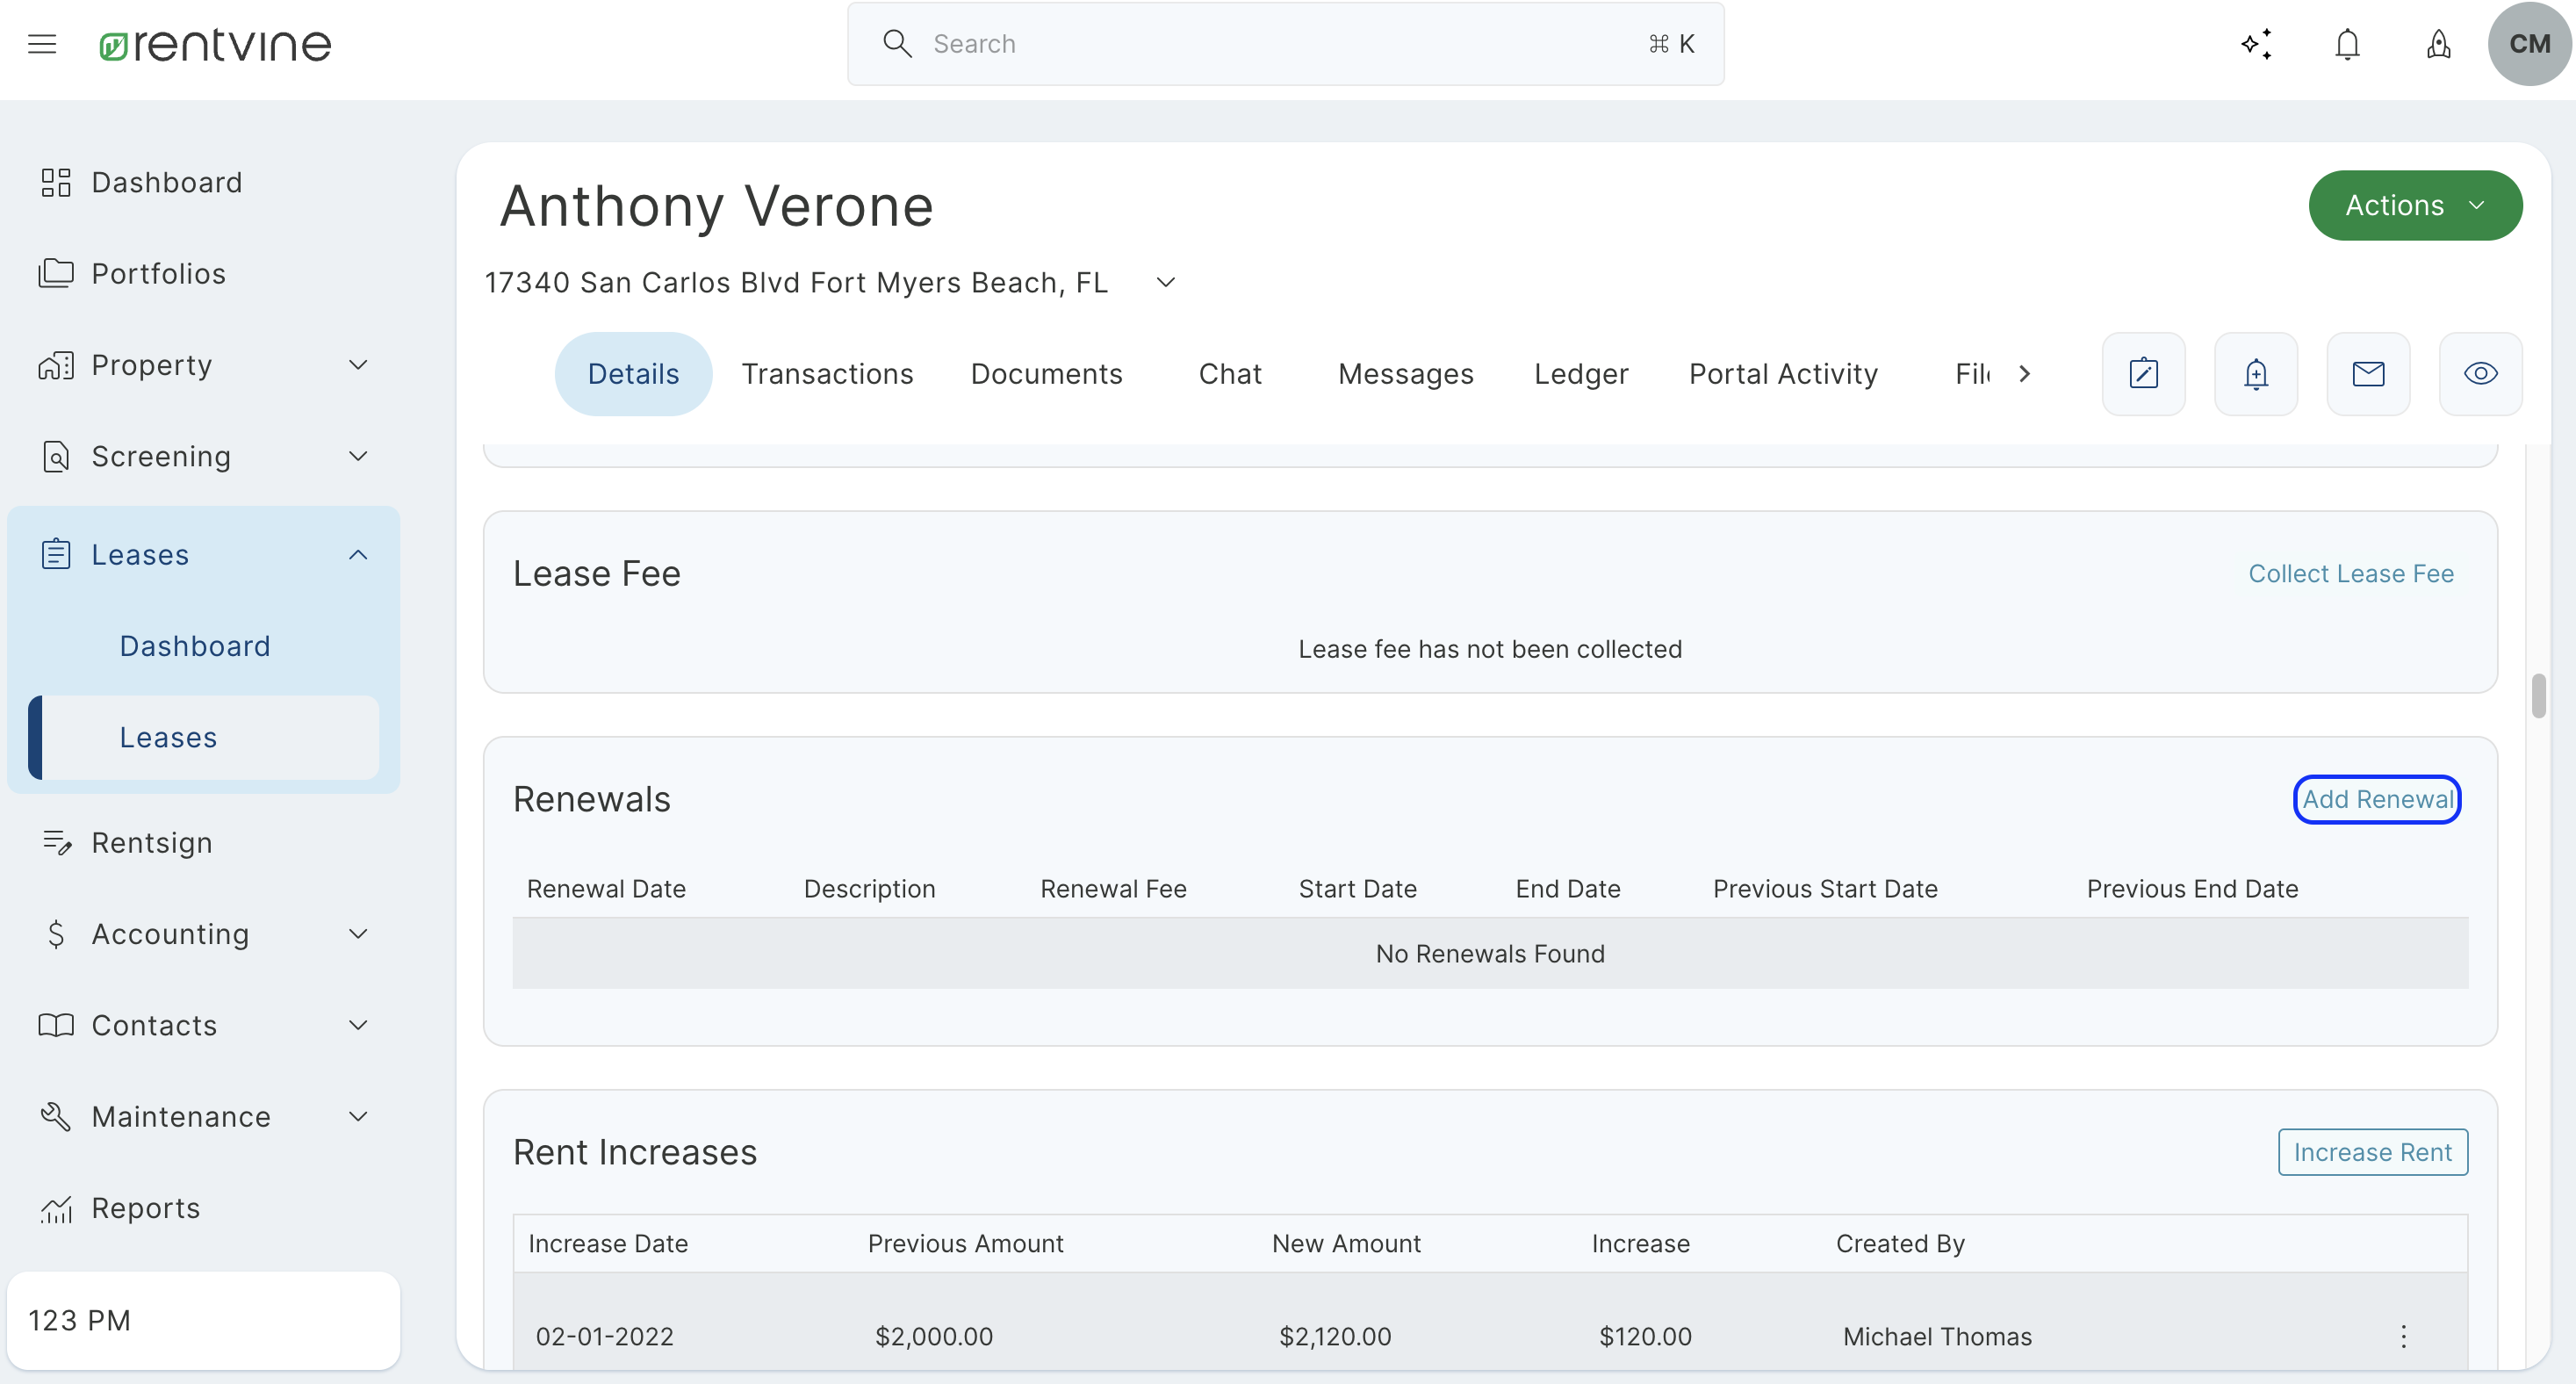The image size is (2576, 1384).
Task: Click the page vertical scrollbar thumb
Action: click(x=2538, y=695)
